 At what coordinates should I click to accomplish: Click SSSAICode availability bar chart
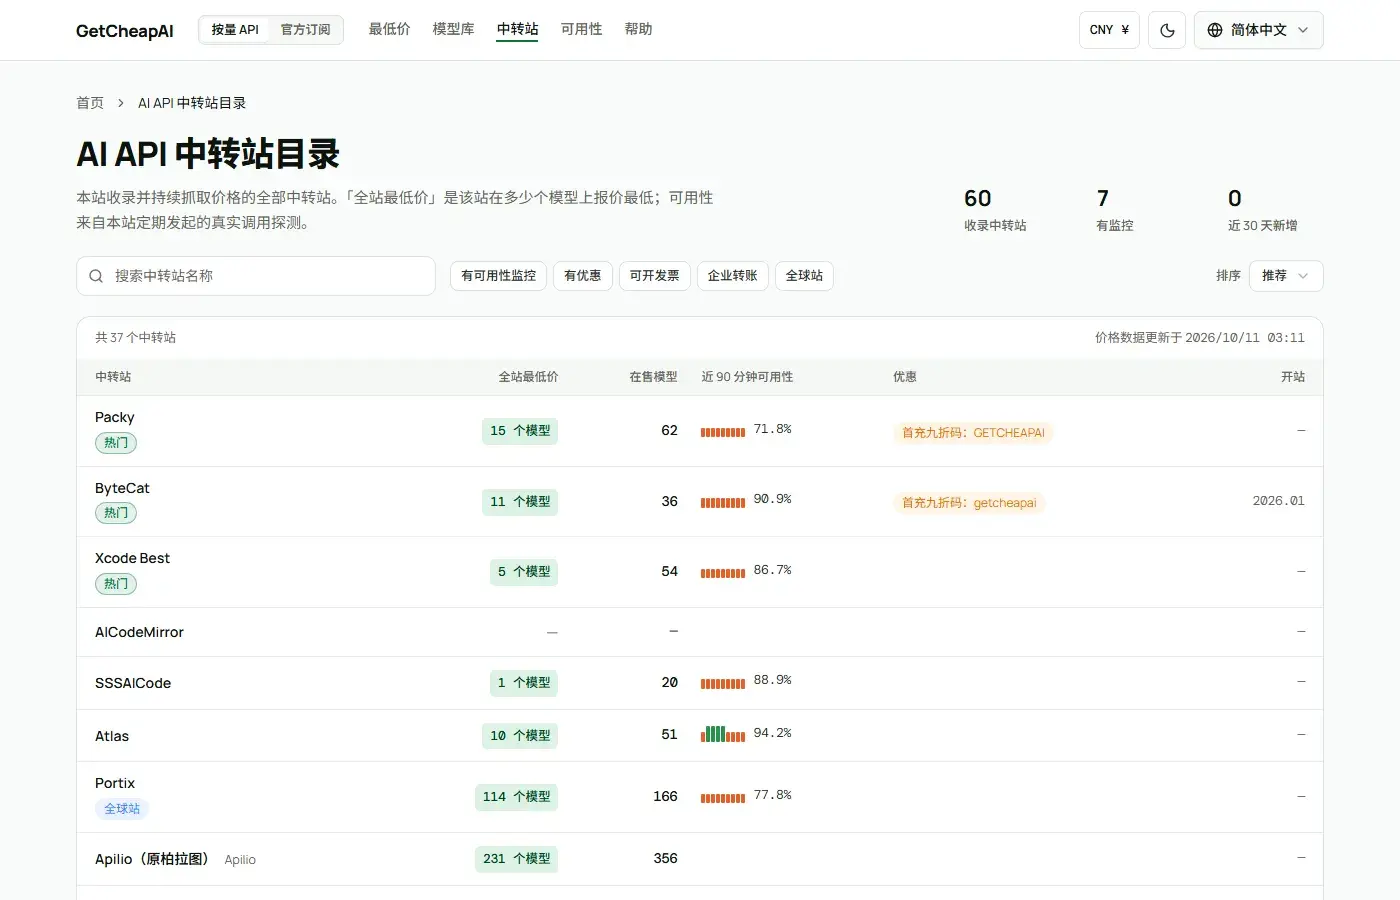[x=723, y=683]
